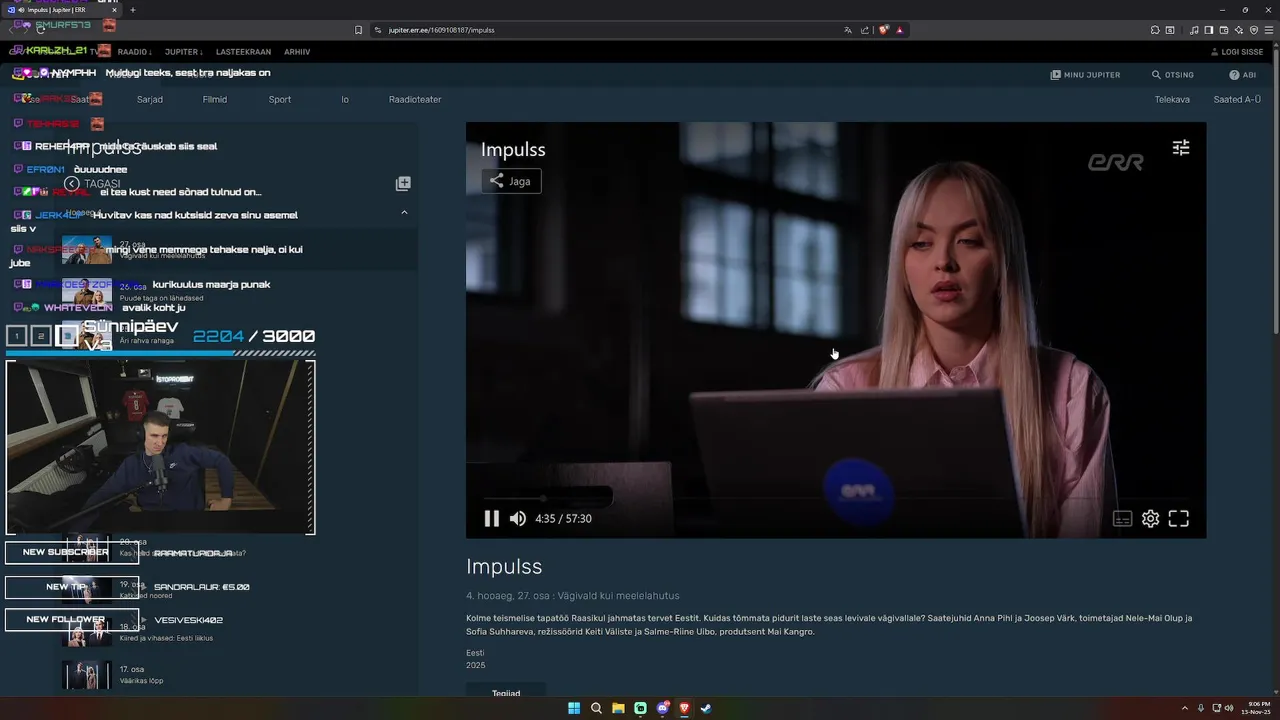Open the browser extensions puzzle icon

coord(1155,30)
